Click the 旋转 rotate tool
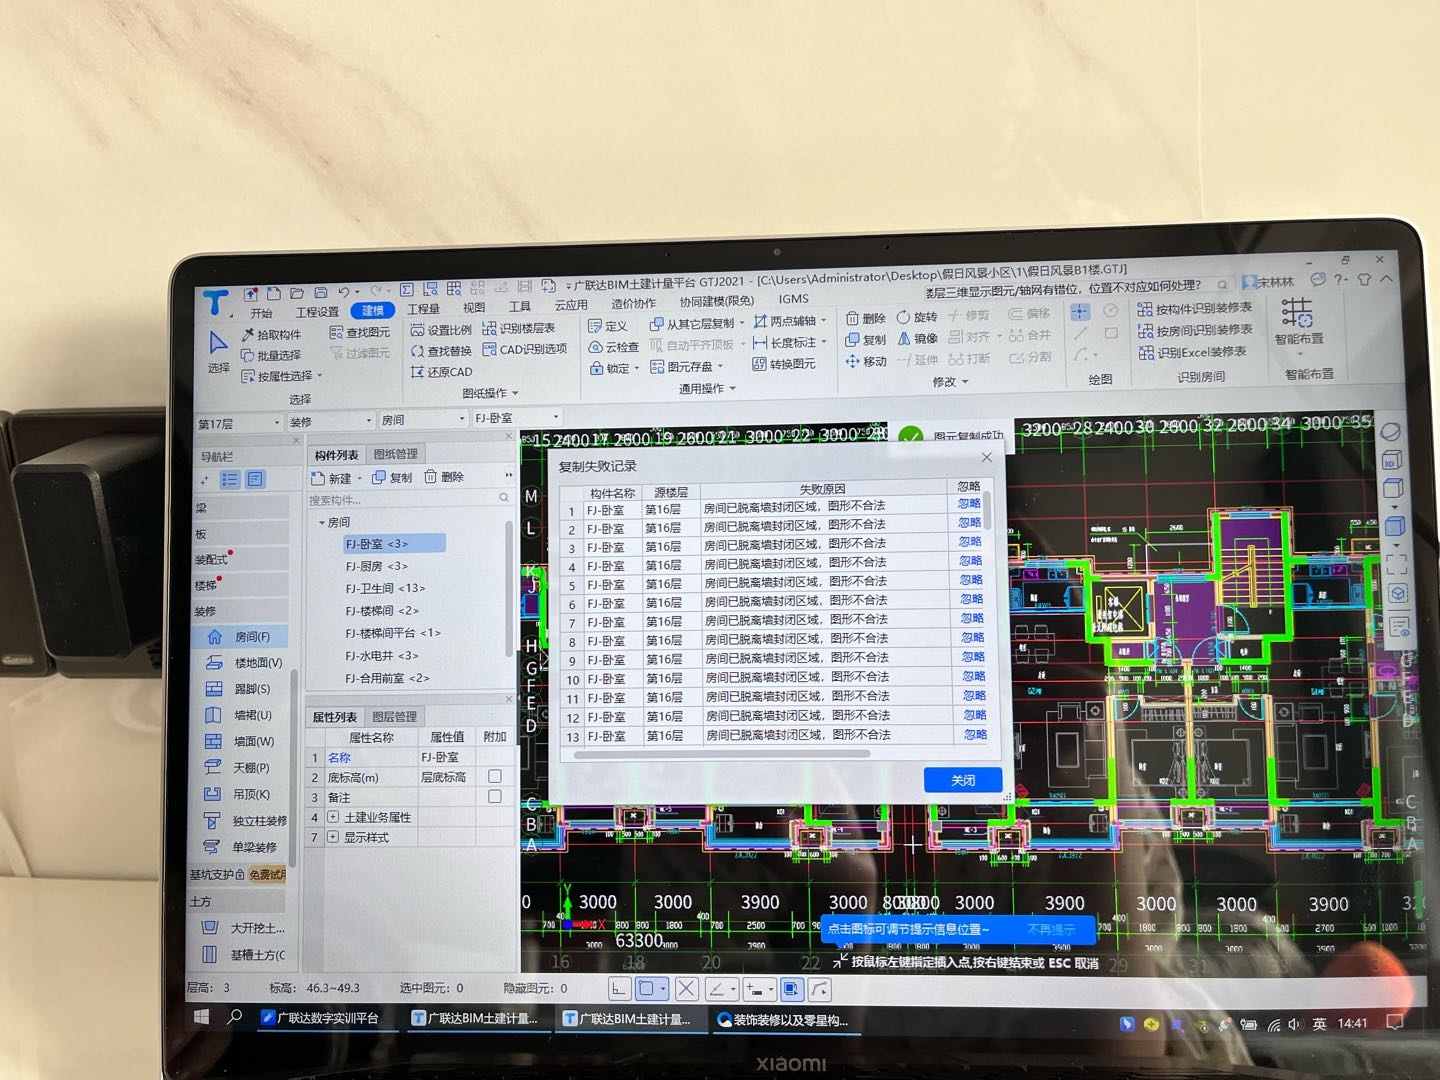This screenshot has width=1440, height=1080. coord(917,317)
